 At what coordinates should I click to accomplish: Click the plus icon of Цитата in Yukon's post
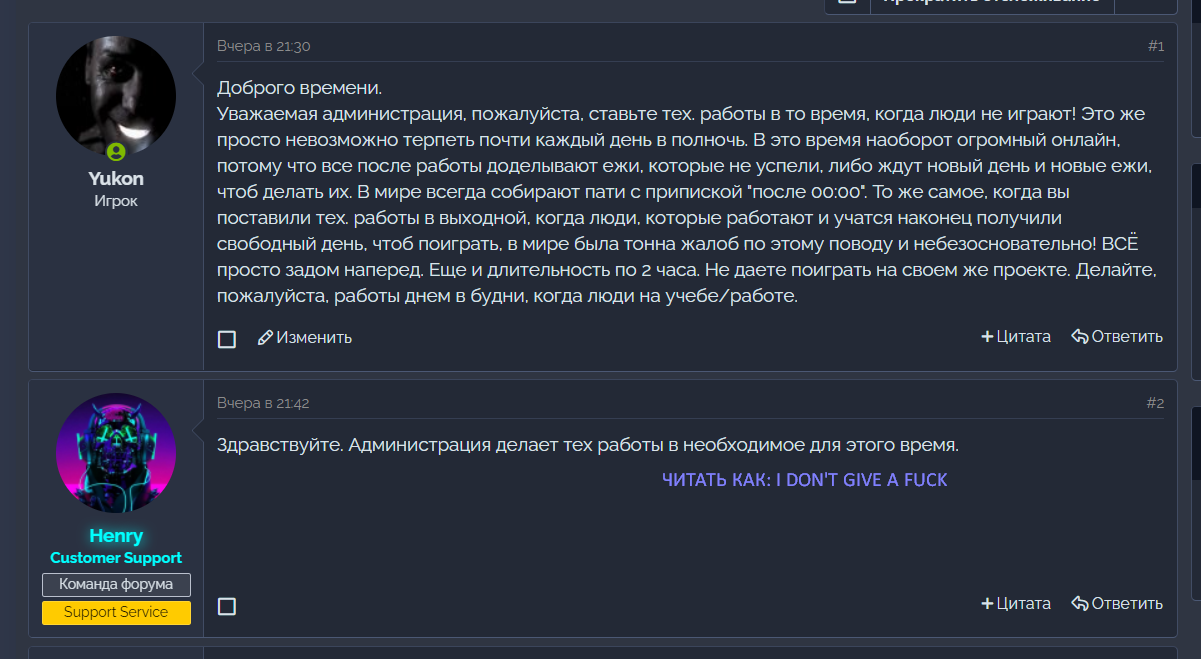click(987, 337)
